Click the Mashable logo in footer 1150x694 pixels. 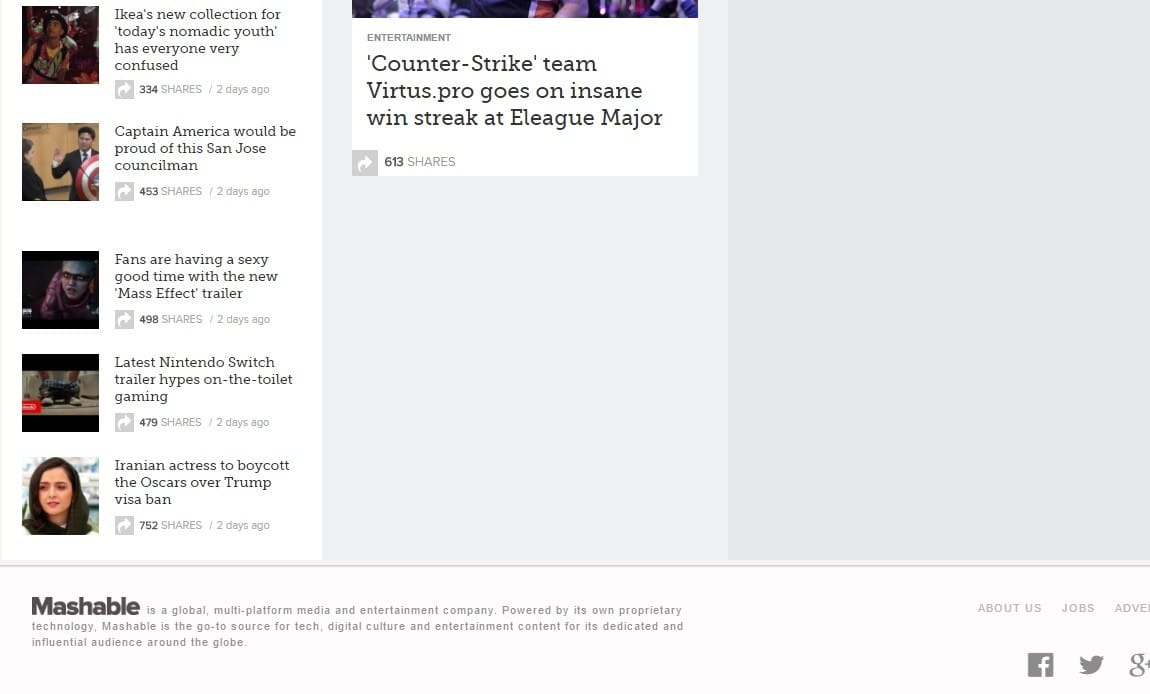(x=85, y=607)
